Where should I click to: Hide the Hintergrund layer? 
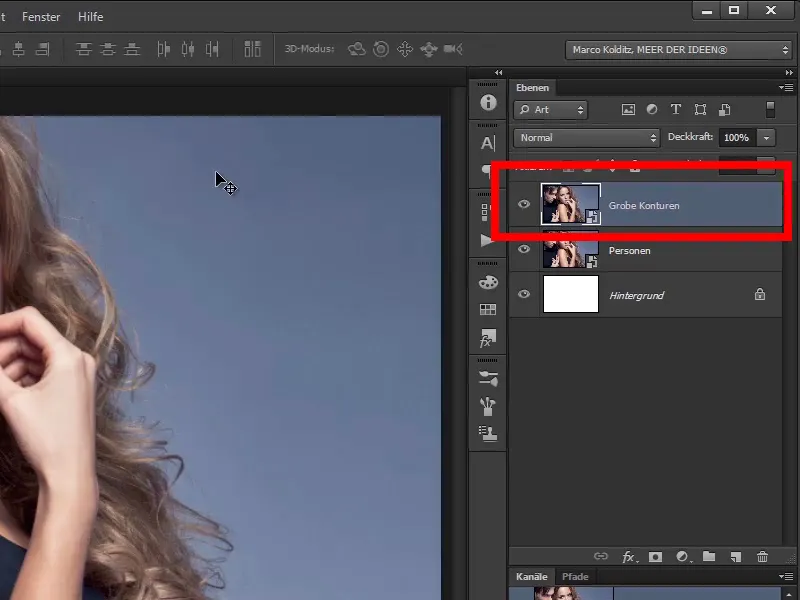click(524, 294)
